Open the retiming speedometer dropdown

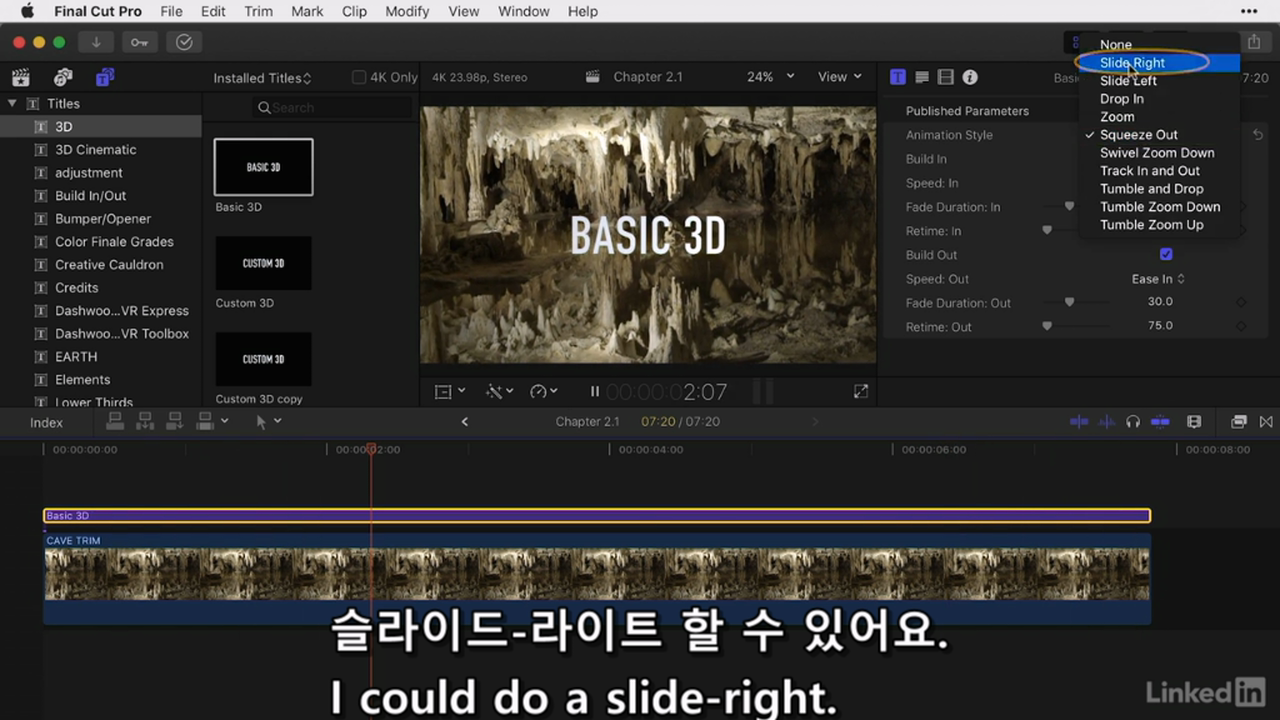544,392
